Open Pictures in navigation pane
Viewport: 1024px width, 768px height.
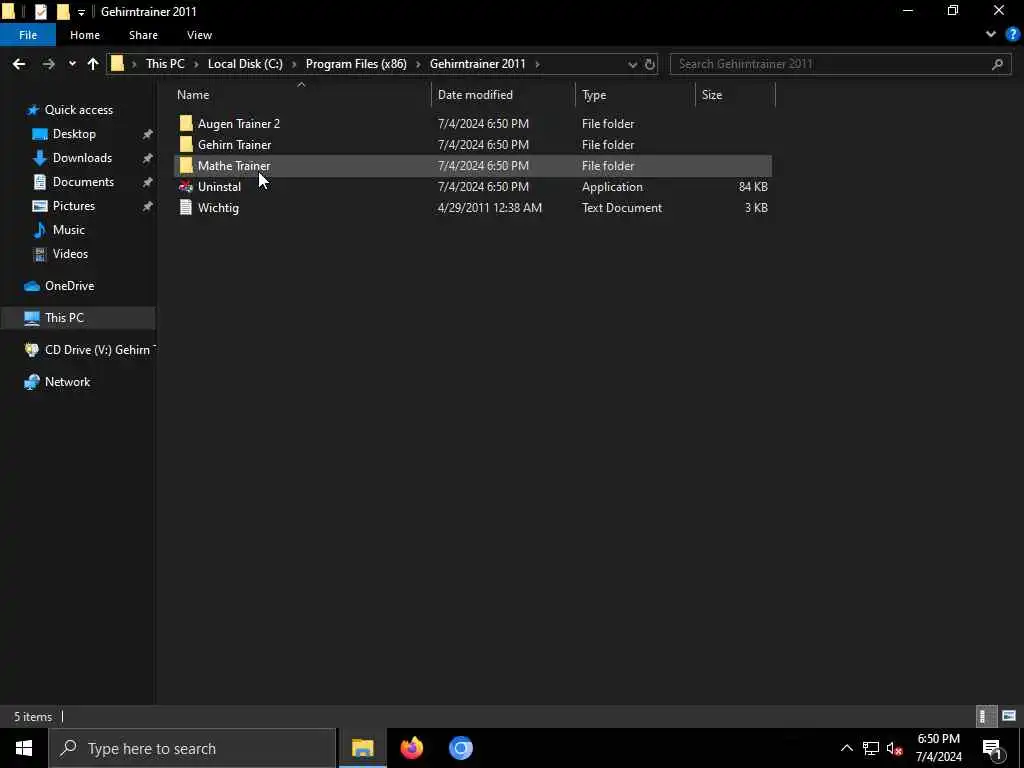pyautogui.click(x=74, y=206)
